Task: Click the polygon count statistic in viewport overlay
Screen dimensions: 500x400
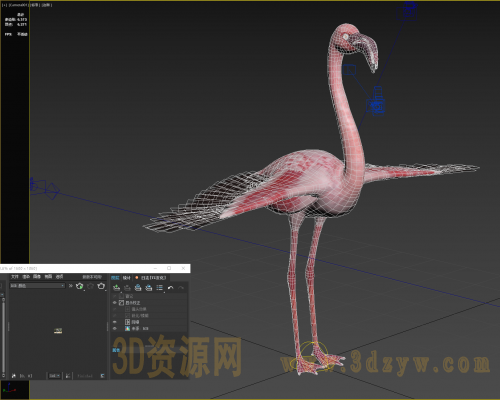Action: 16,19
